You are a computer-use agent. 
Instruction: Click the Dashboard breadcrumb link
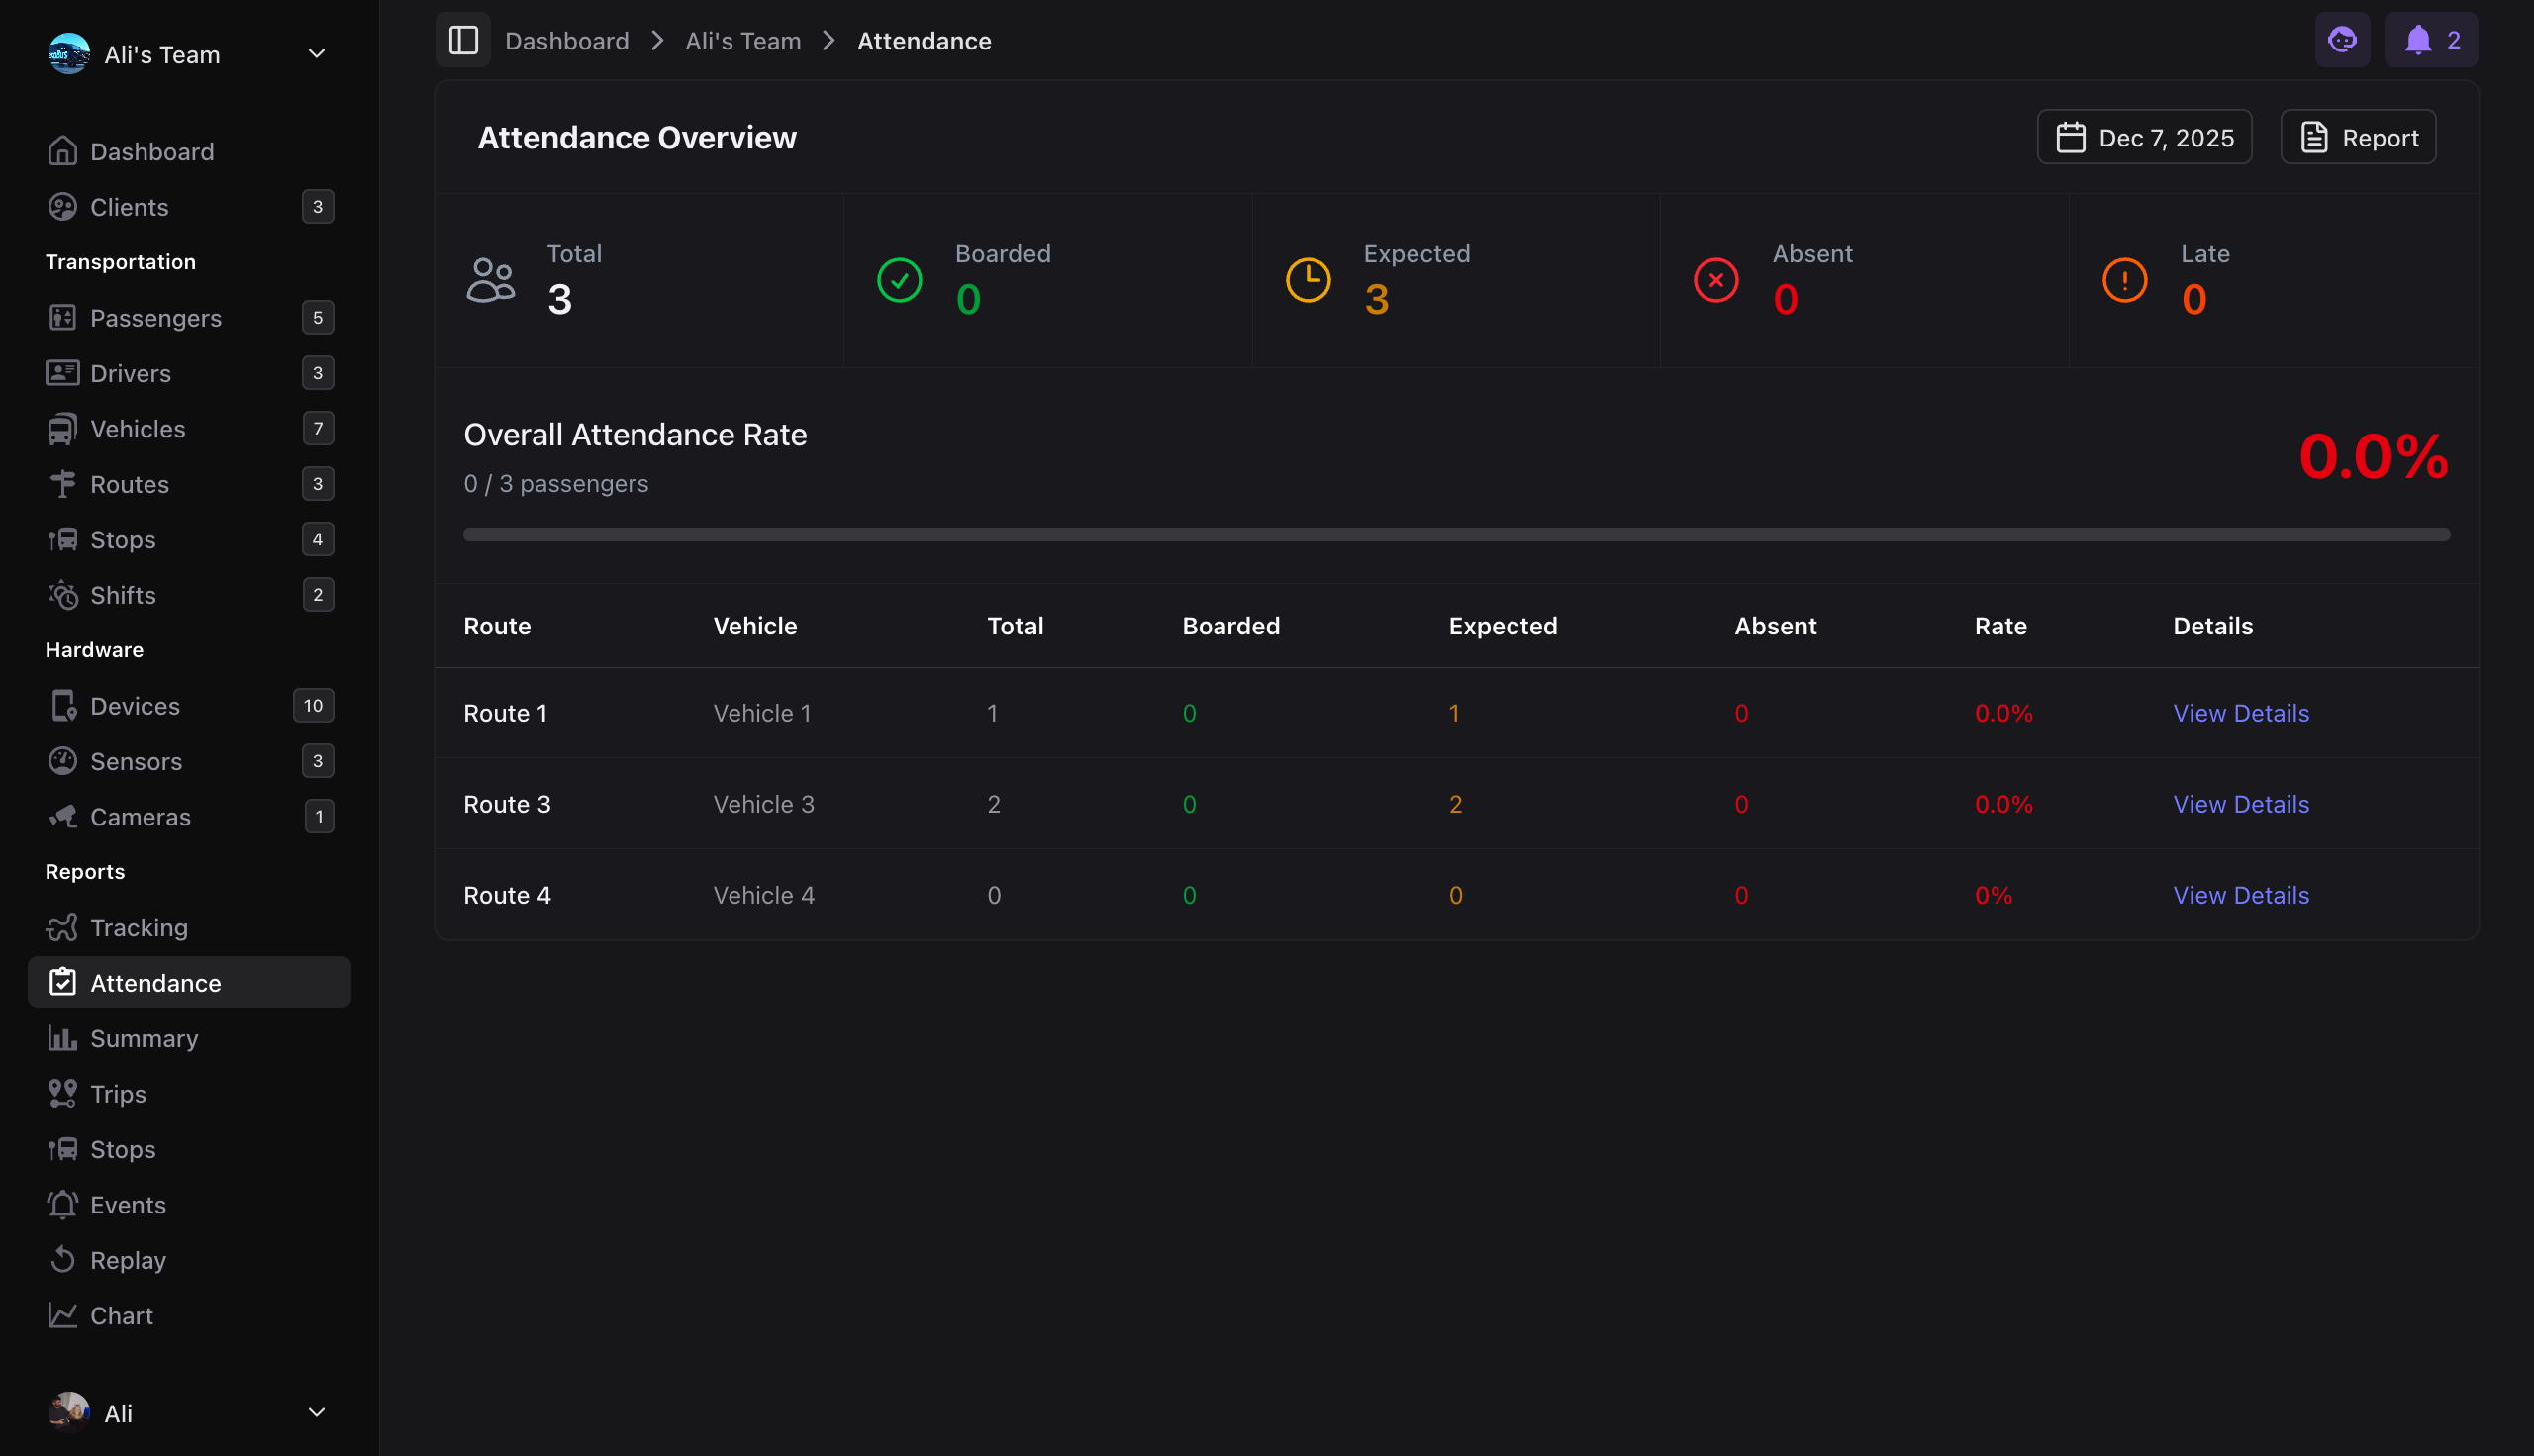point(566,41)
